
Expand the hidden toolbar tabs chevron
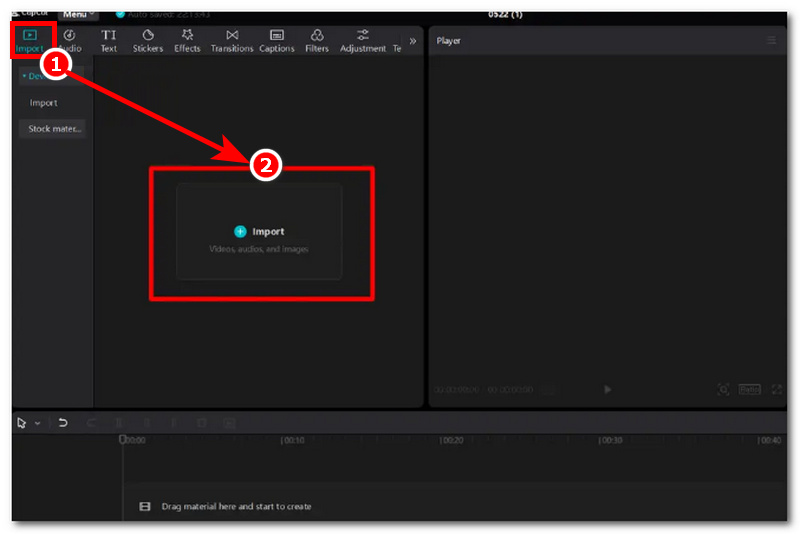pos(412,41)
